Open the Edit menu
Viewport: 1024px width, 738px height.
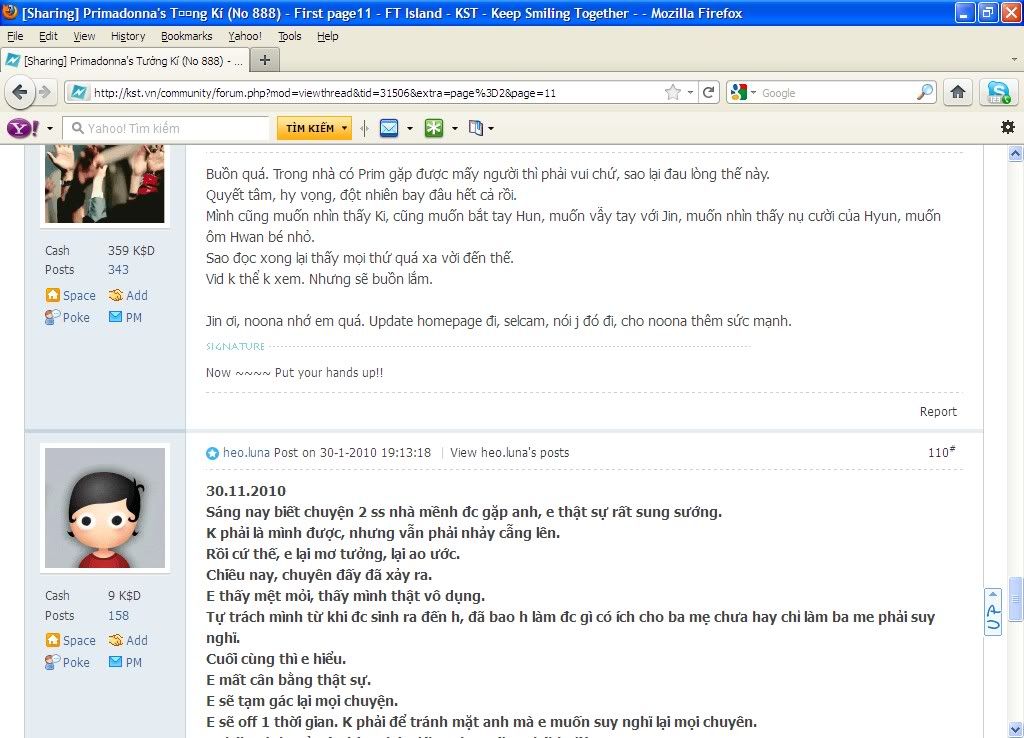tap(48, 36)
